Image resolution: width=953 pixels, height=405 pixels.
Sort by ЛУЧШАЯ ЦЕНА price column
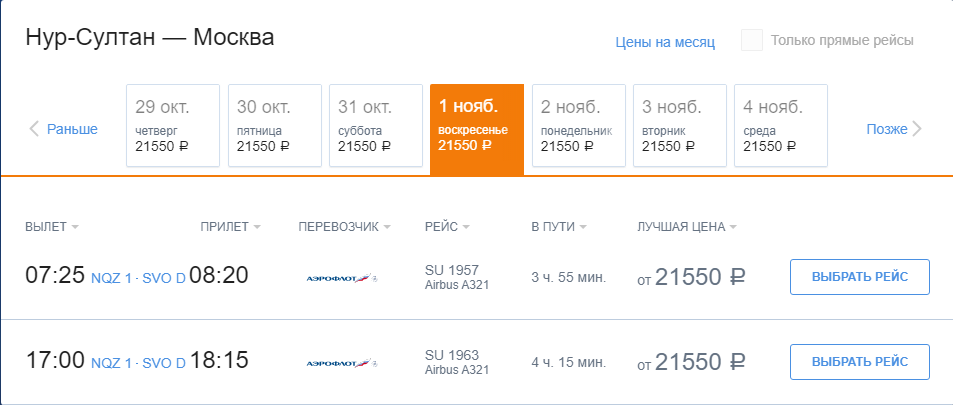click(686, 227)
